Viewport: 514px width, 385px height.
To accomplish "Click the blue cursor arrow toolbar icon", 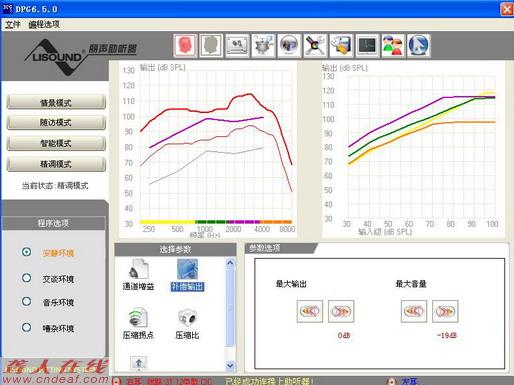I will [419, 45].
